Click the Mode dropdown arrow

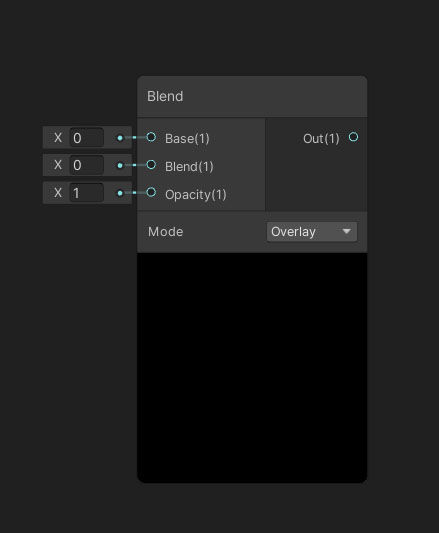[346, 231]
